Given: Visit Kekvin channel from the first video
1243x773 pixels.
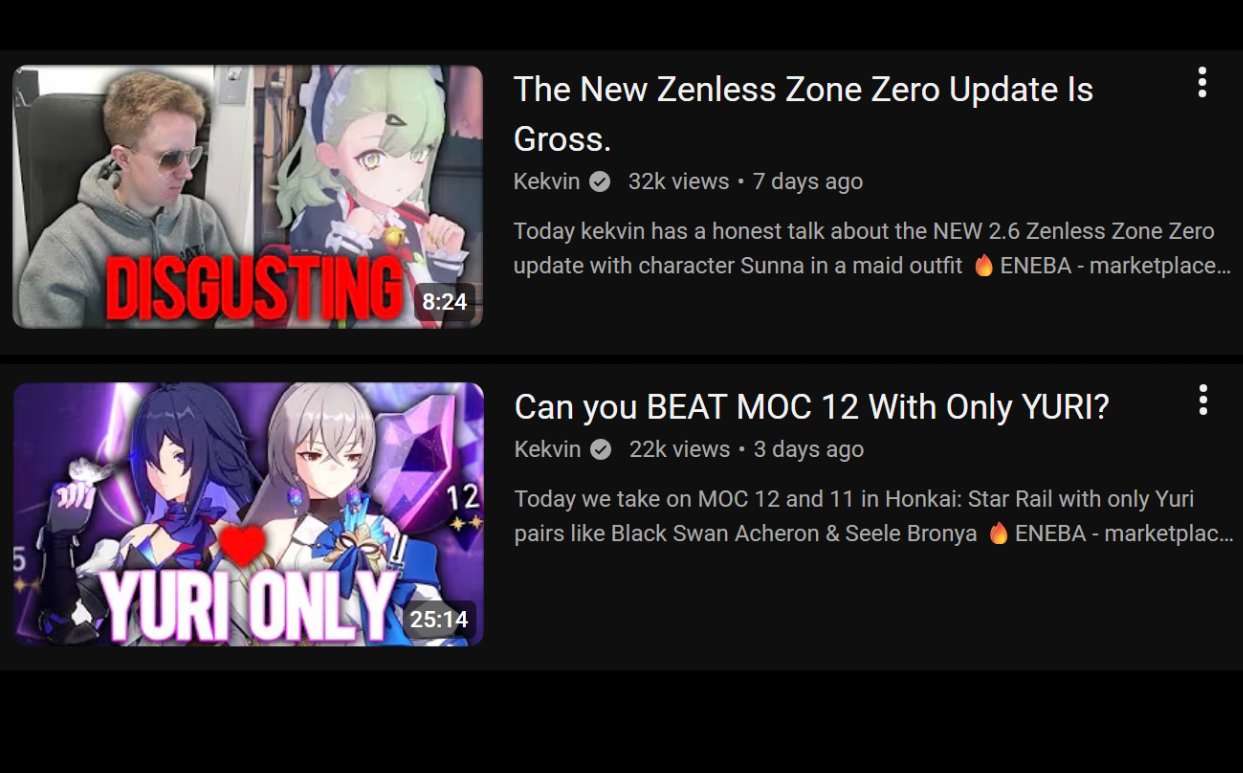Looking at the screenshot, I should click(x=547, y=182).
